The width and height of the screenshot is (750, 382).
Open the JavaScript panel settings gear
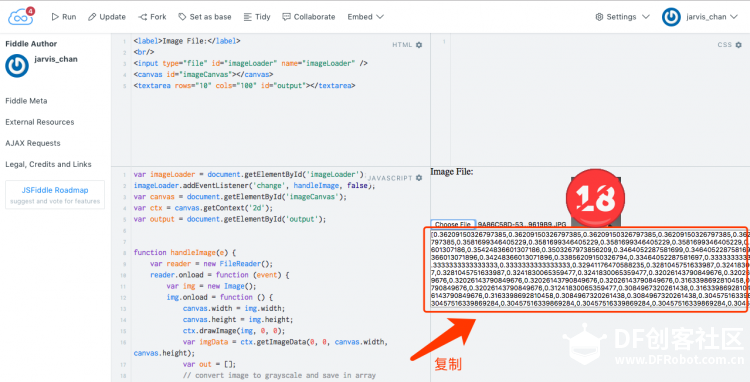click(419, 178)
